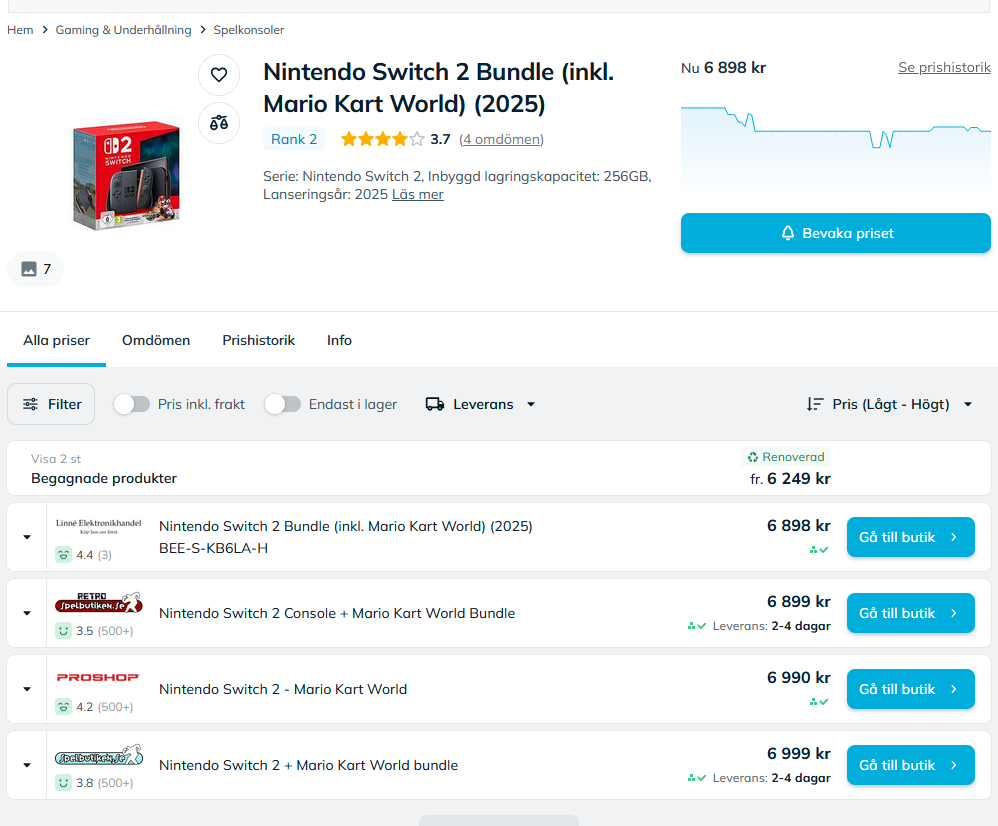The width and height of the screenshot is (998, 826).
Task: Open the 4 omdömen link
Action: [502, 139]
